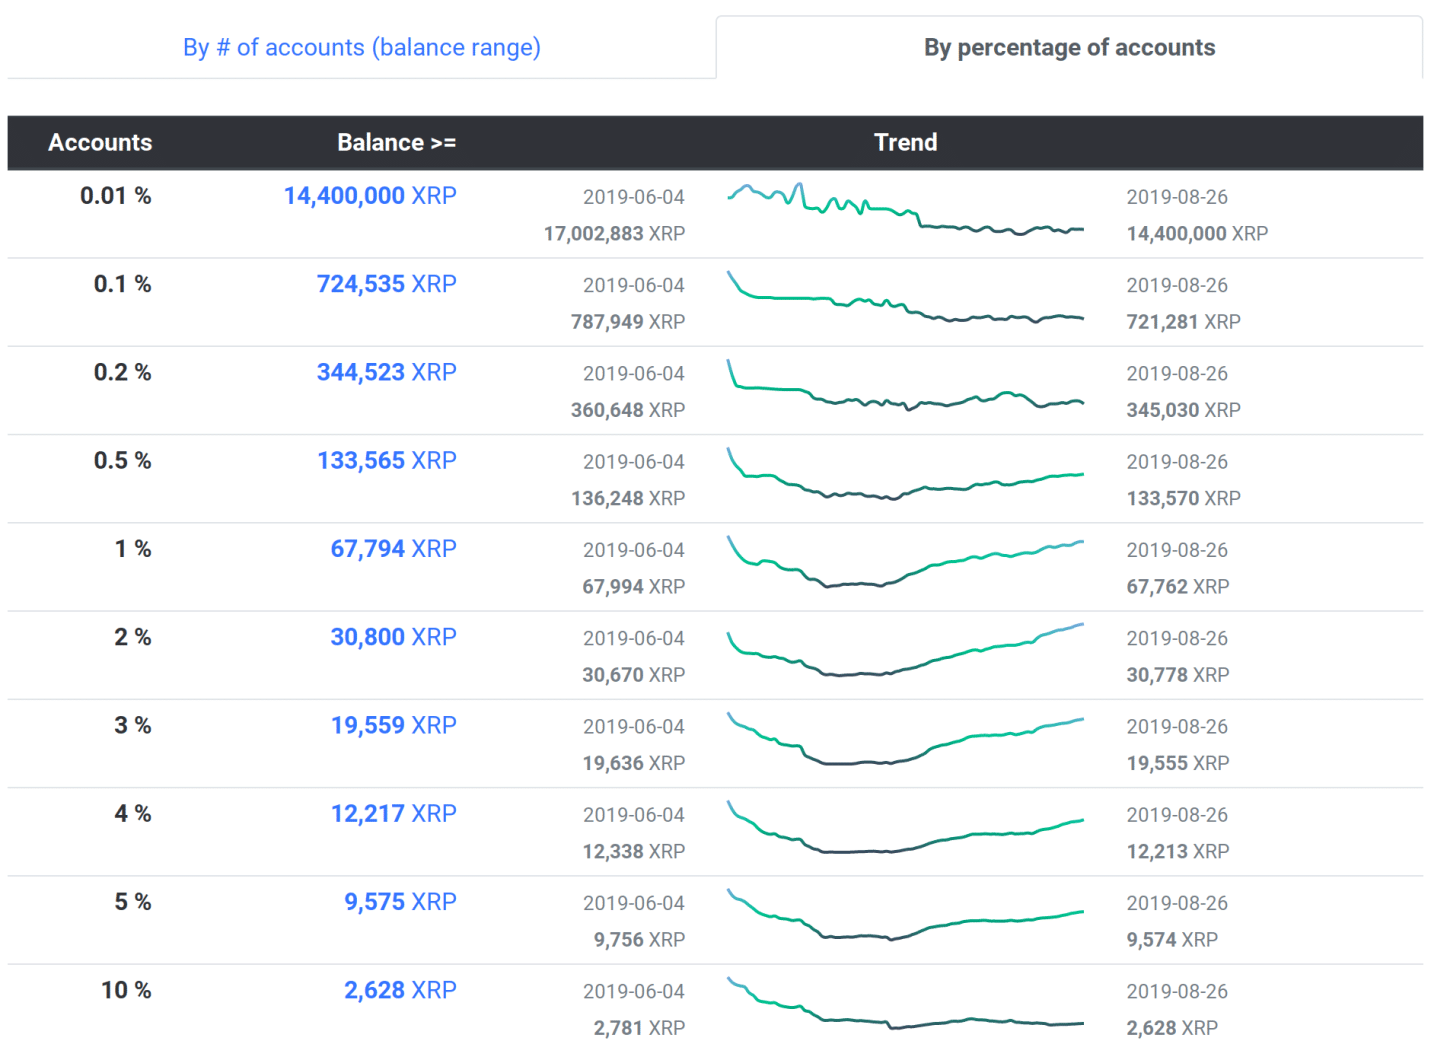Open the 67,794 XRP balance link
The height and width of the screenshot is (1044, 1431).
[393, 549]
